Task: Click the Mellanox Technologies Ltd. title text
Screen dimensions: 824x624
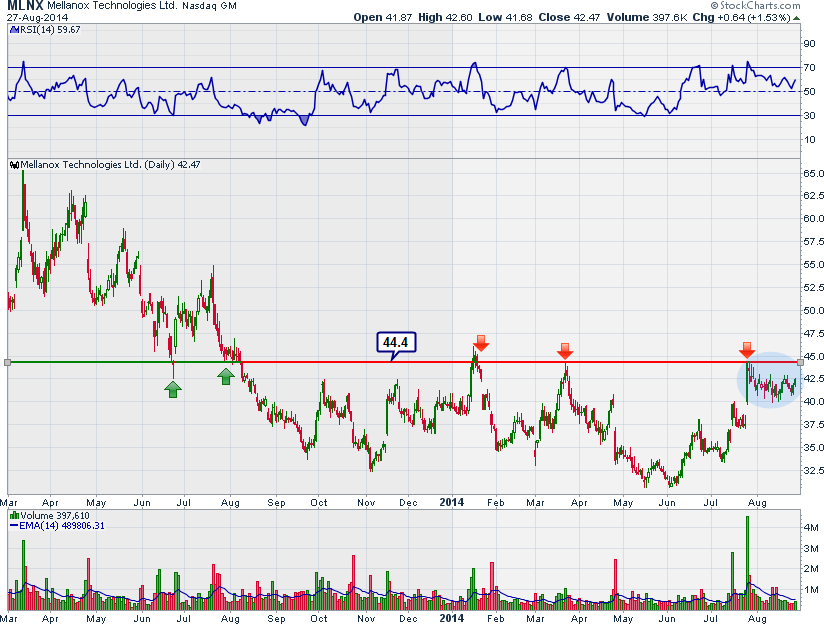Action: click(112, 6)
